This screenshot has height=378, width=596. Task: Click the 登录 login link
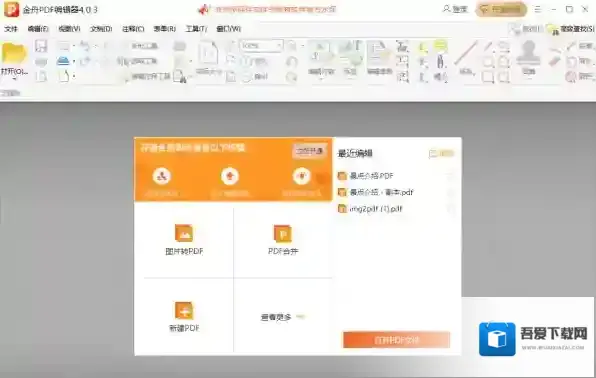pos(455,9)
